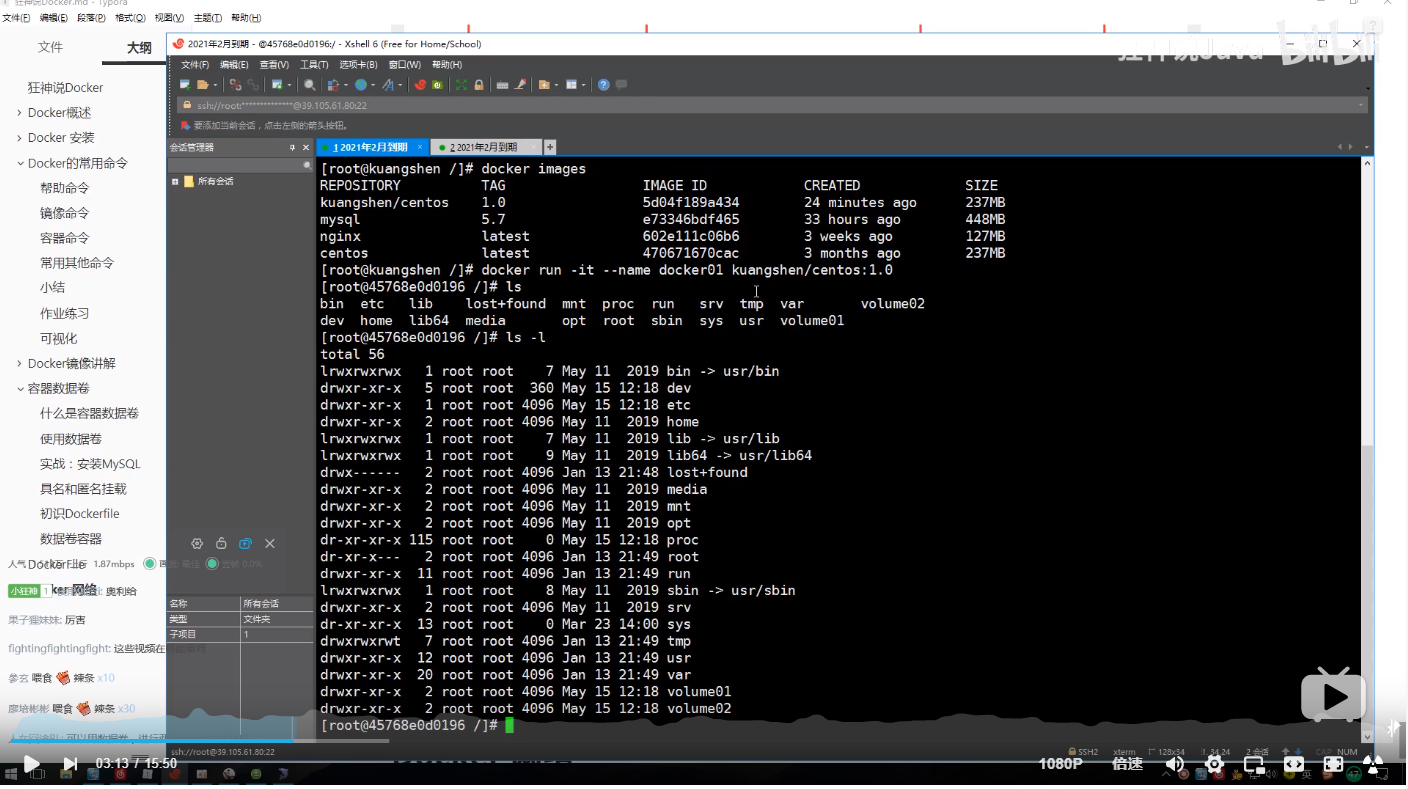The height and width of the screenshot is (789, 1408).
Task: Expand '所有会话' tree node in Session Manager
Action: pos(175,181)
